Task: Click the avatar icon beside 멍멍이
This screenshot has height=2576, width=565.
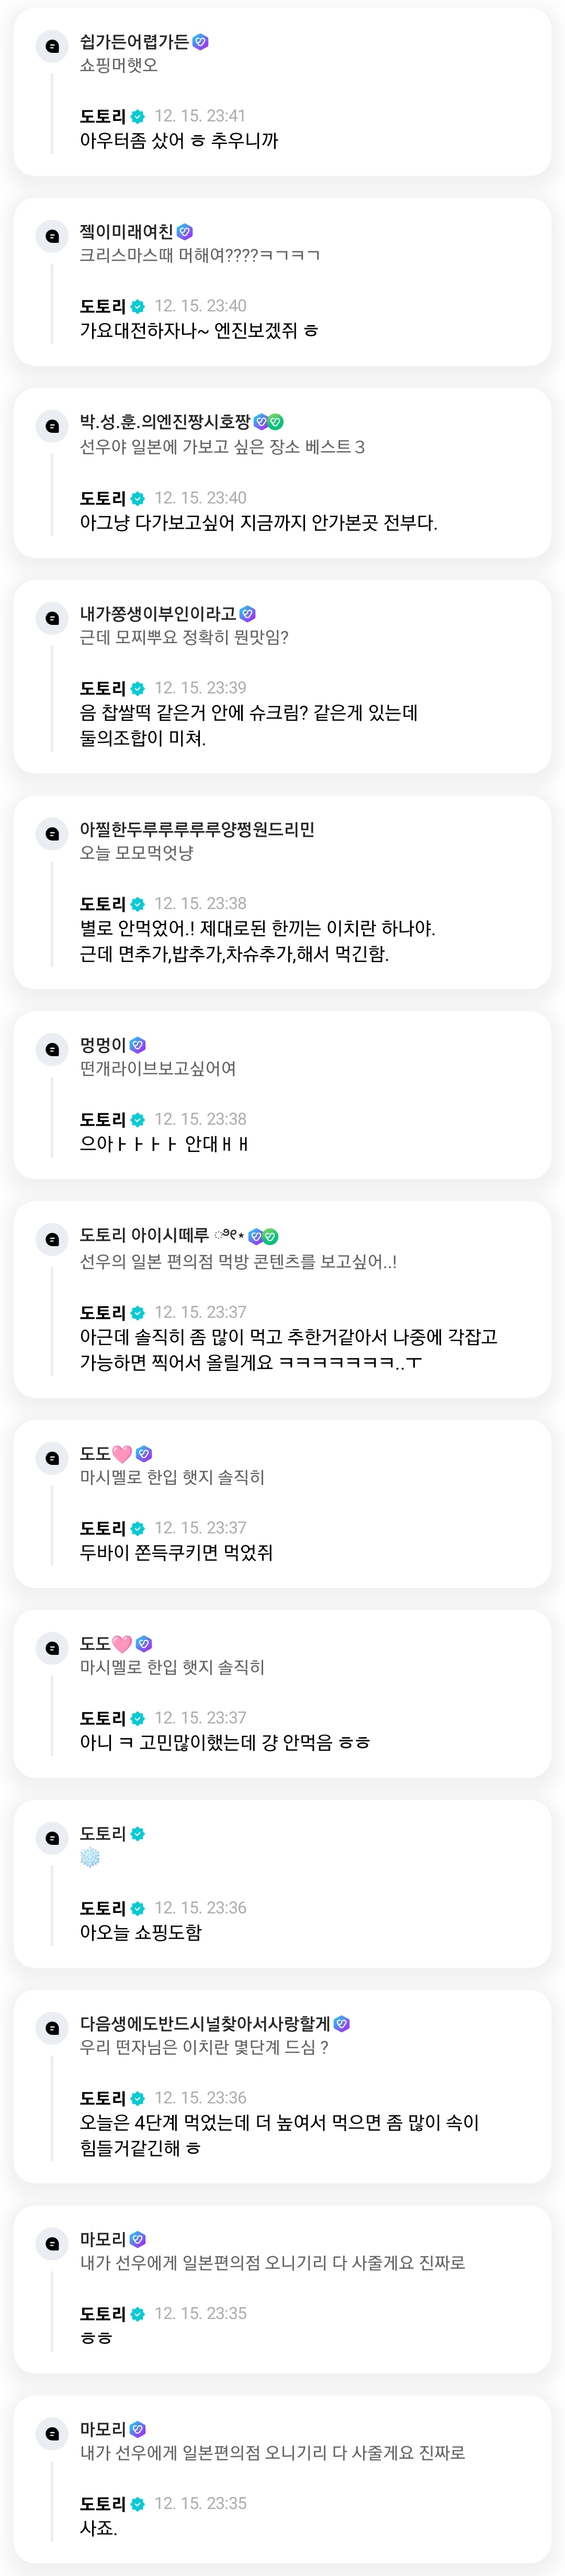Action: pyautogui.click(x=52, y=1049)
